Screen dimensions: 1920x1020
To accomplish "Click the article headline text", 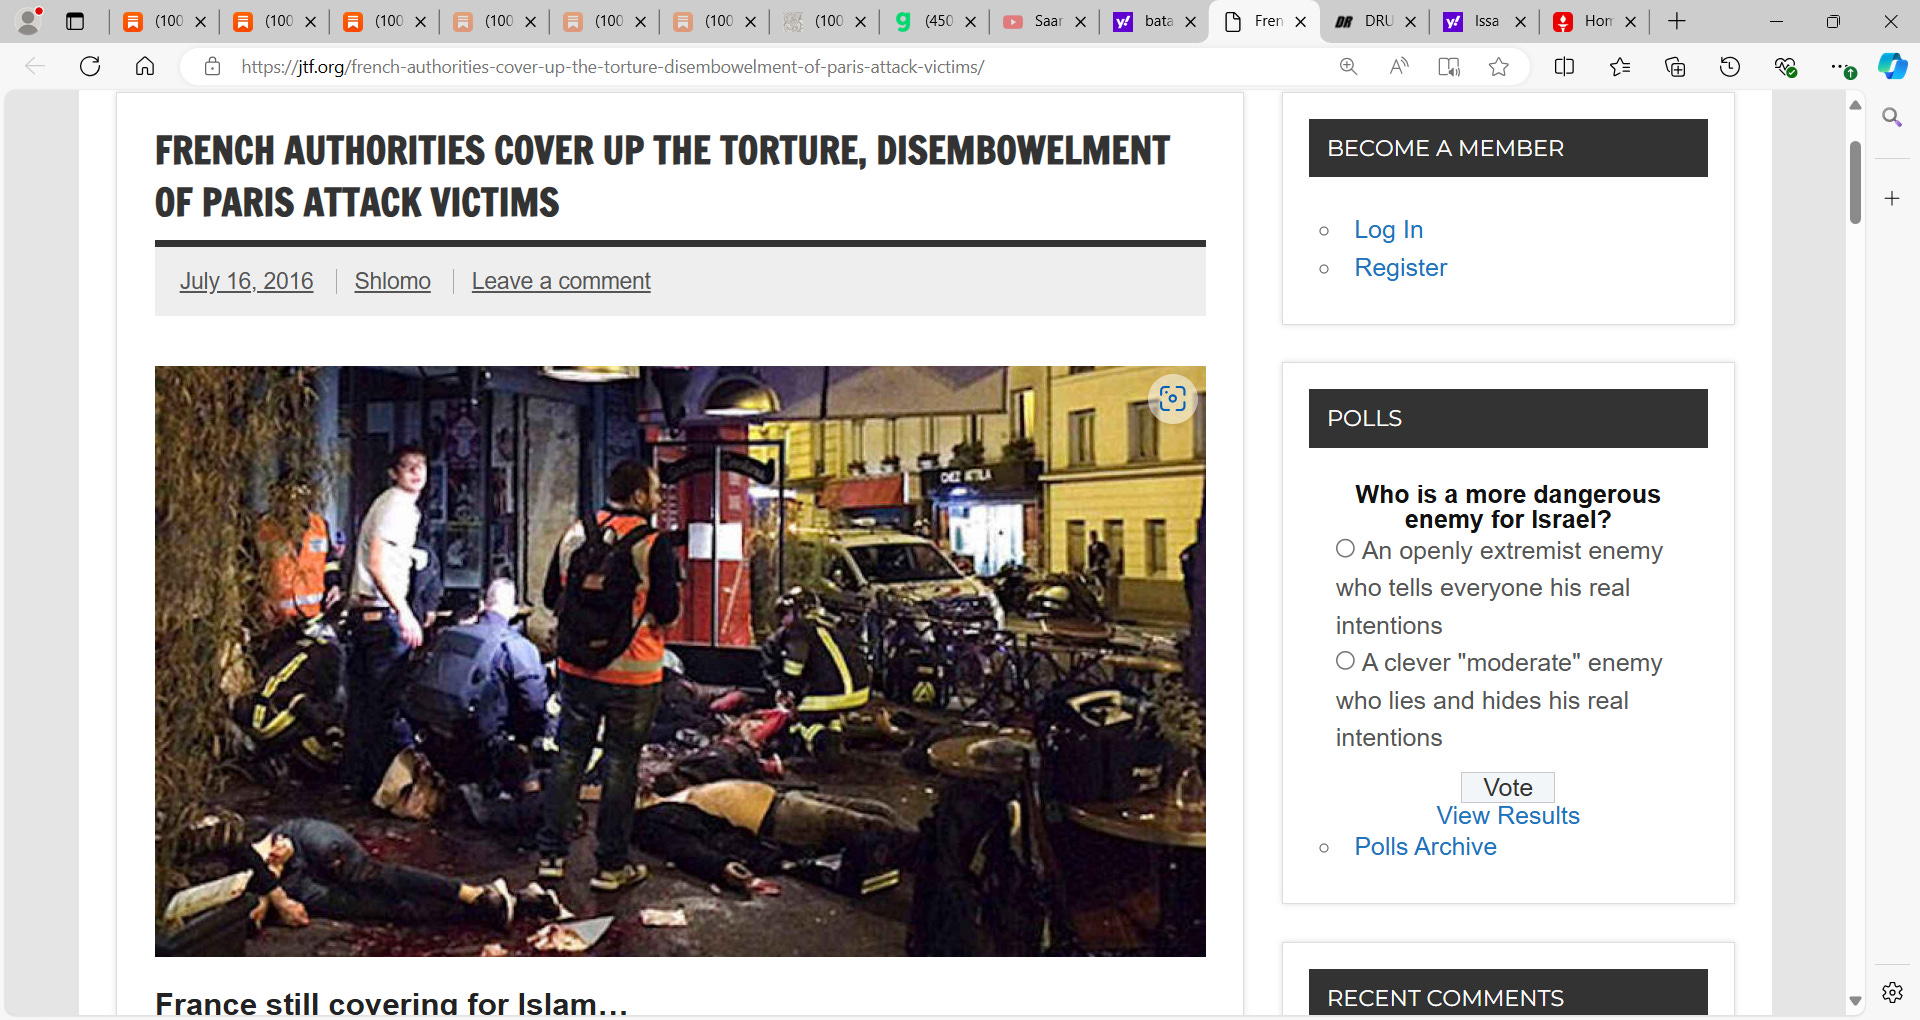I will 662,176.
